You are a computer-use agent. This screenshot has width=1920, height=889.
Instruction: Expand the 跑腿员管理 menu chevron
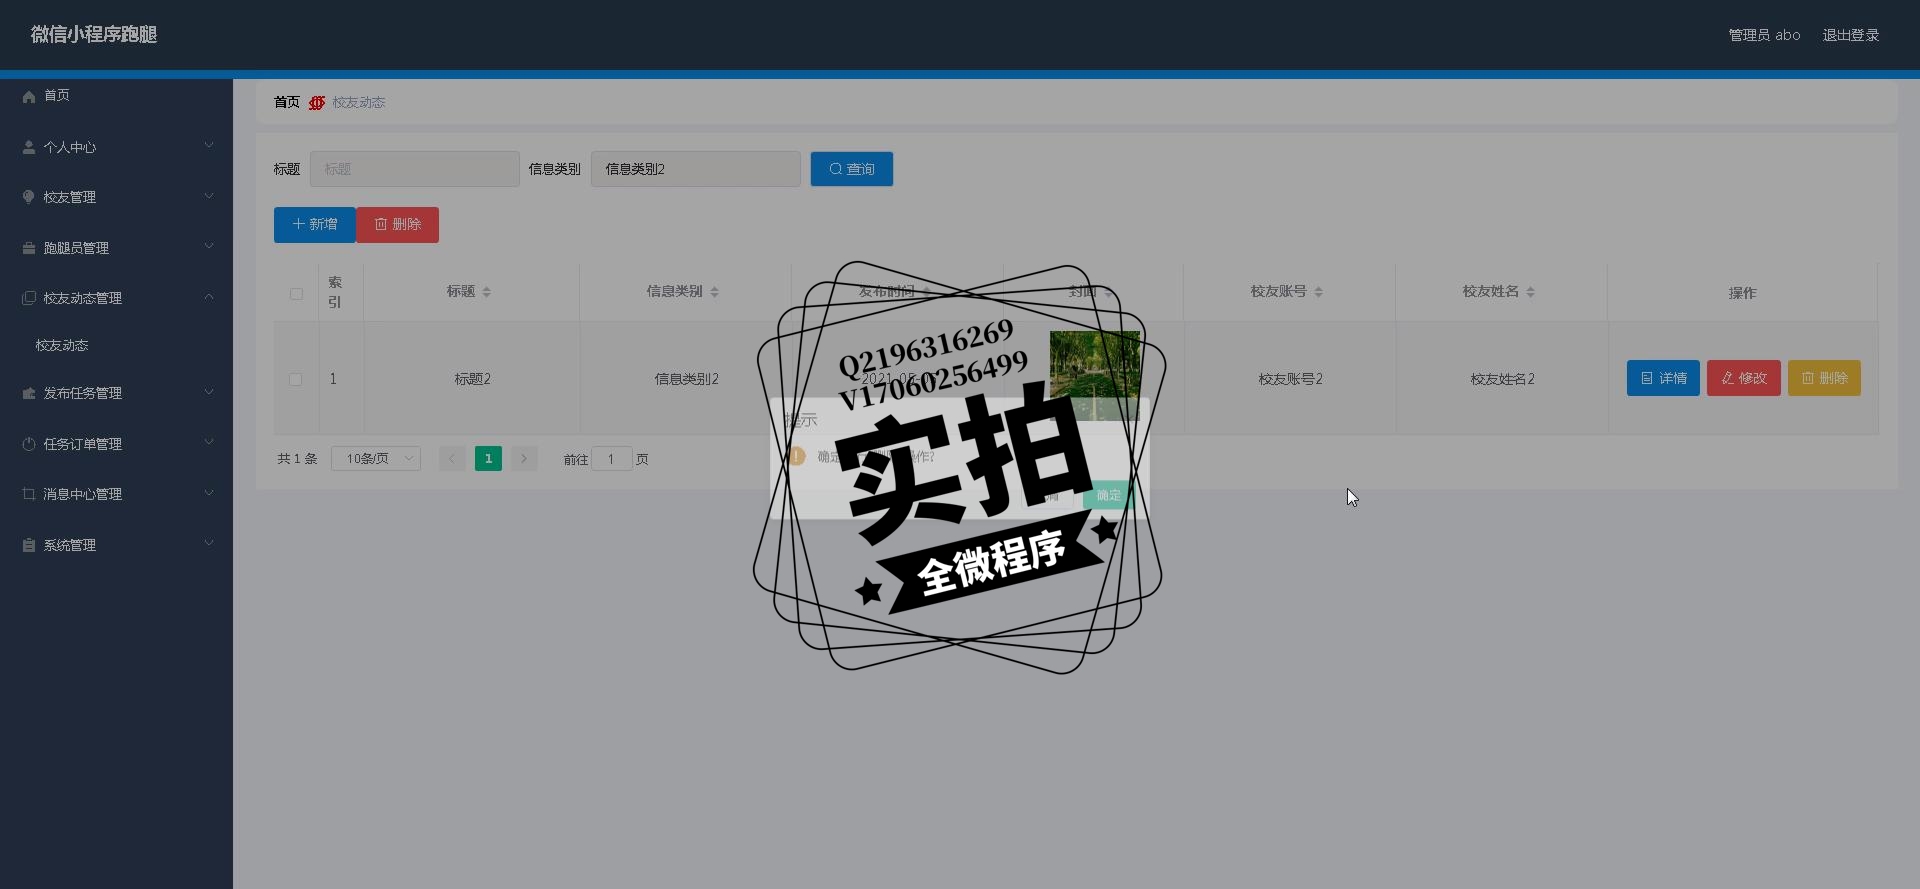coord(209,247)
